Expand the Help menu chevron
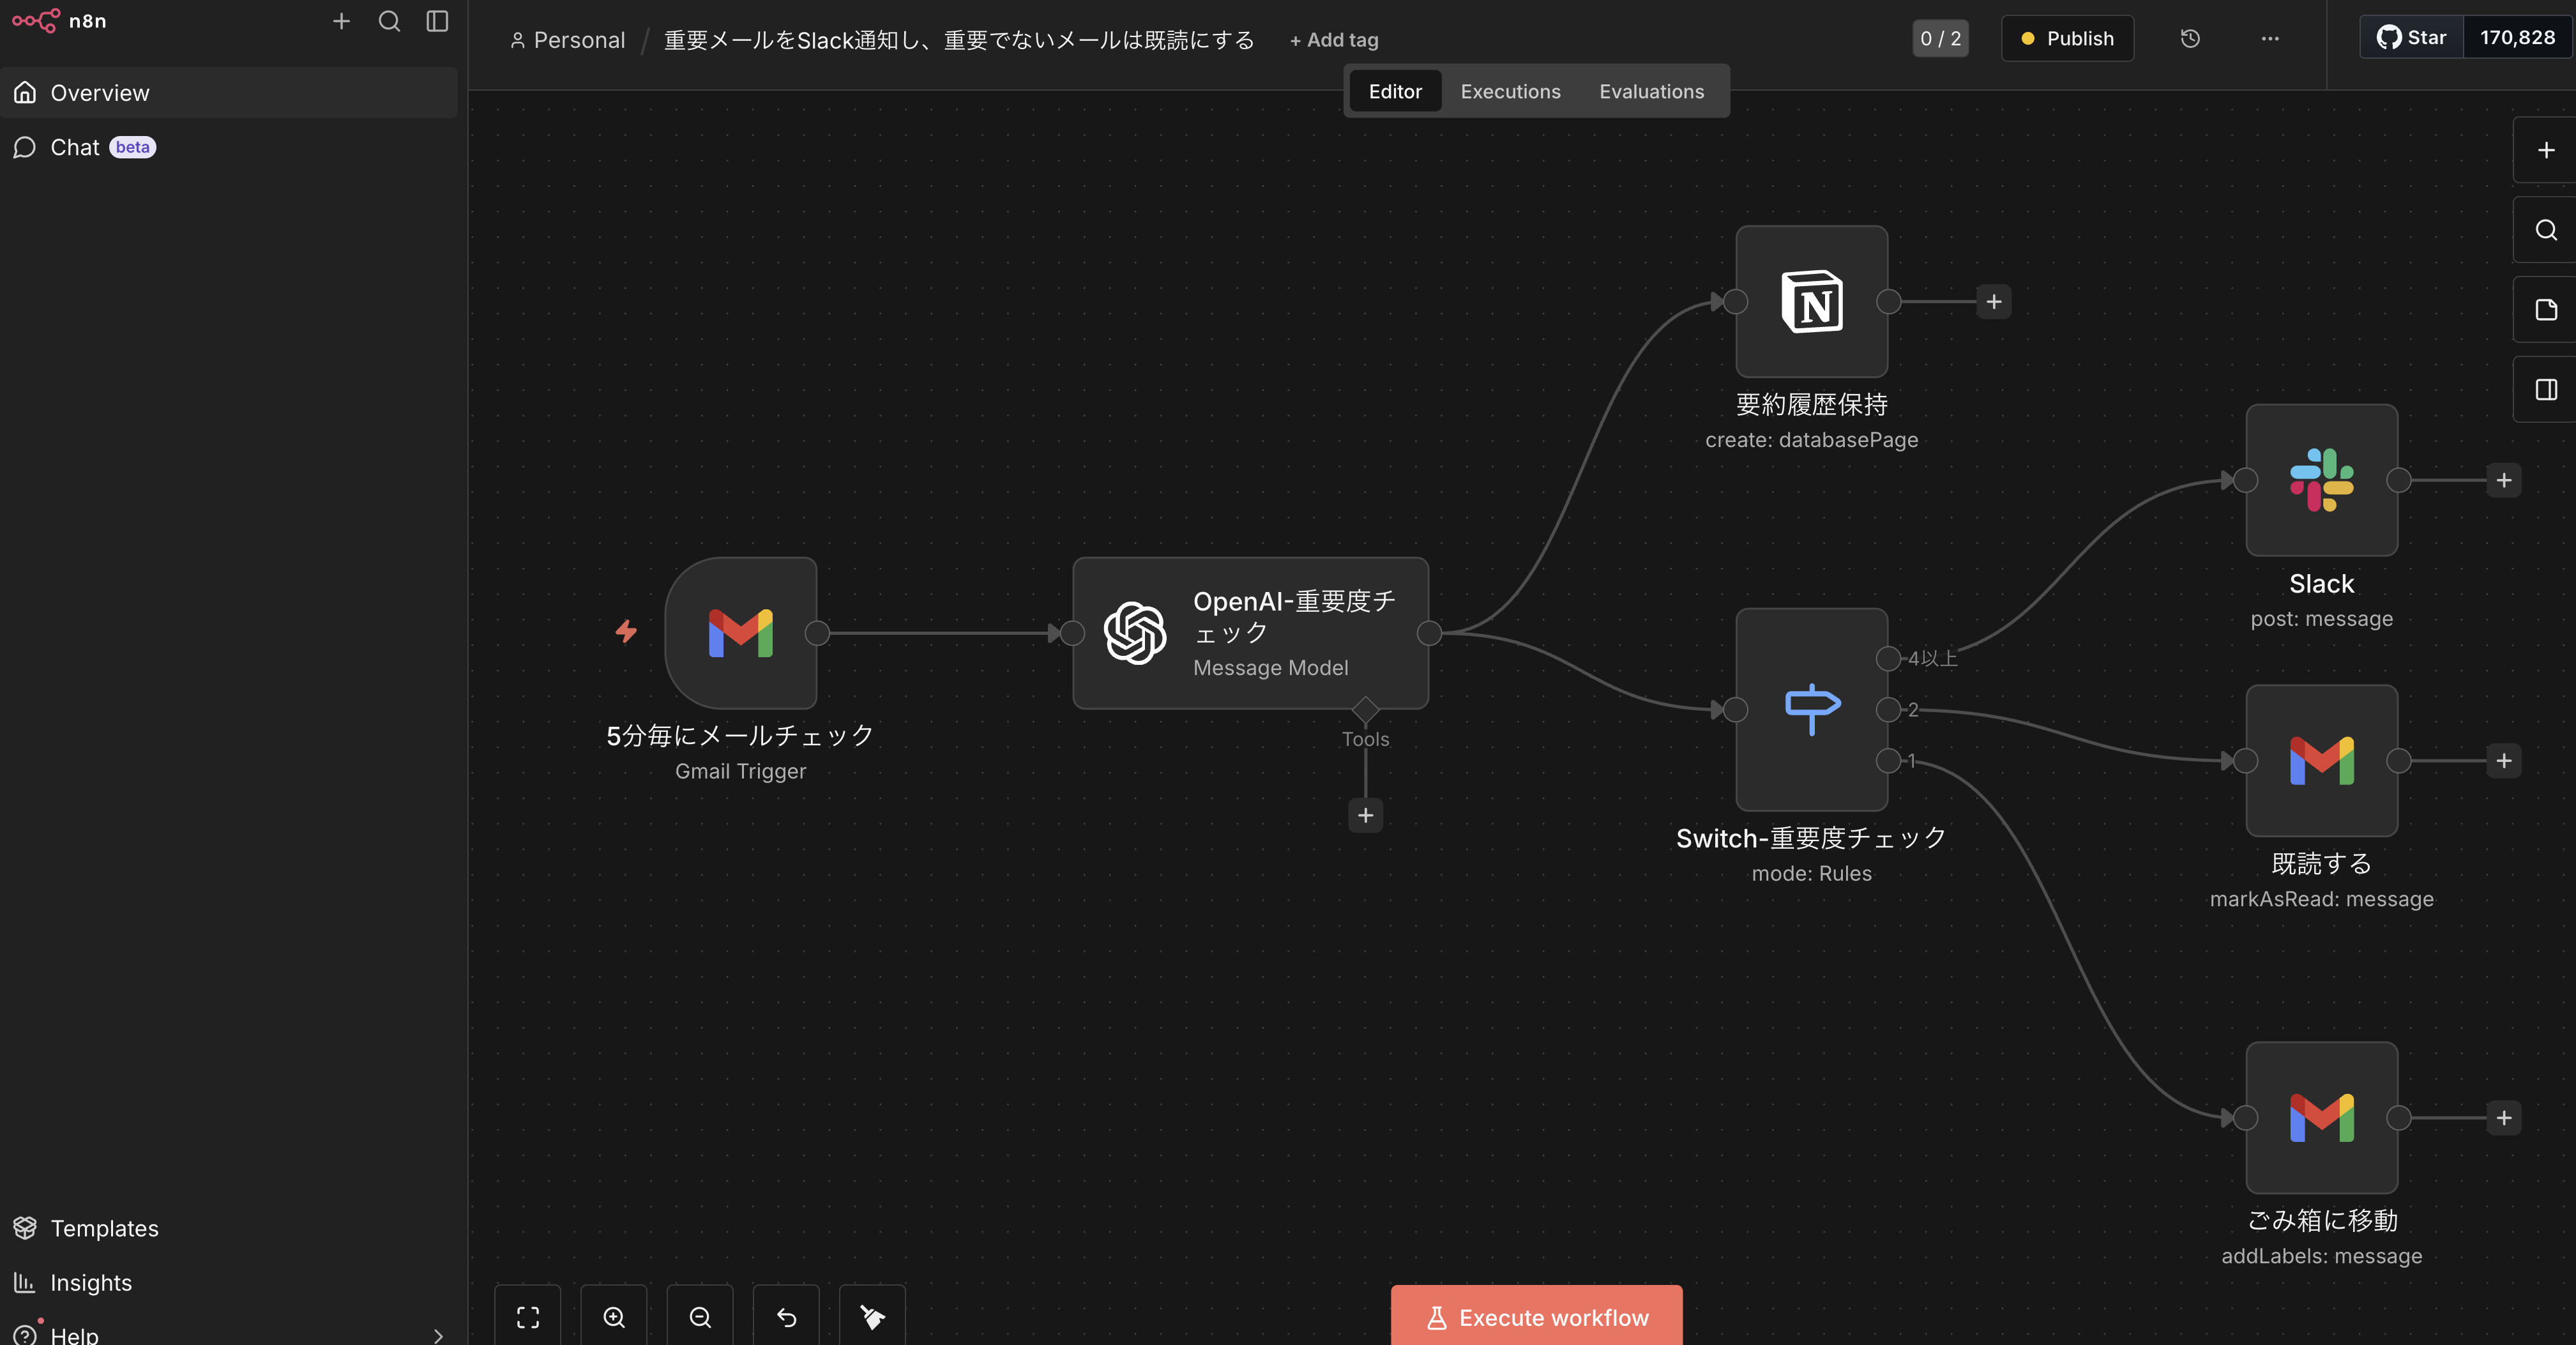The width and height of the screenshot is (2576, 1345). tap(437, 1335)
